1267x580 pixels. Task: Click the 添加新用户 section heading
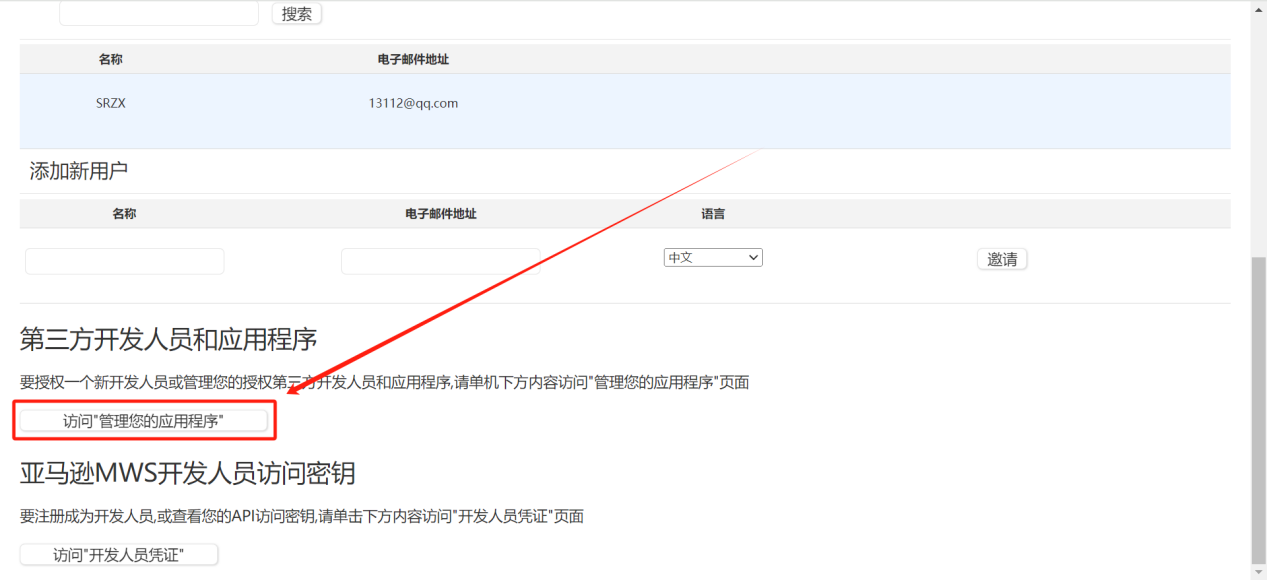[x=79, y=171]
